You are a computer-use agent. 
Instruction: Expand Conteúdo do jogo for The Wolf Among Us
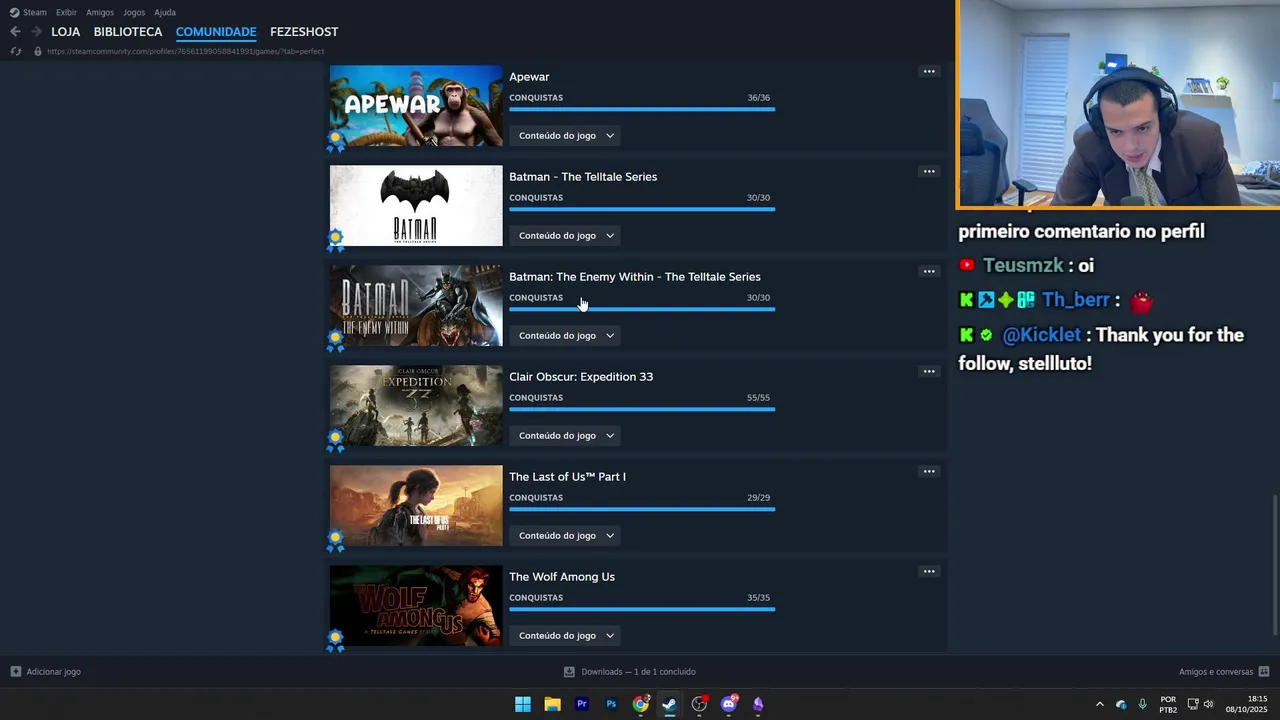(565, 636)
